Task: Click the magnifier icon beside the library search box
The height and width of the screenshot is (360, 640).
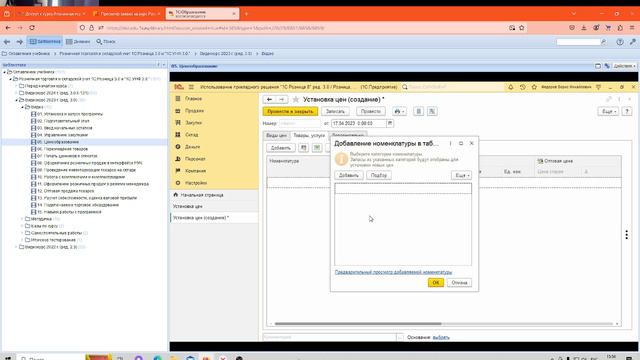Action: (x=604, y=42)
